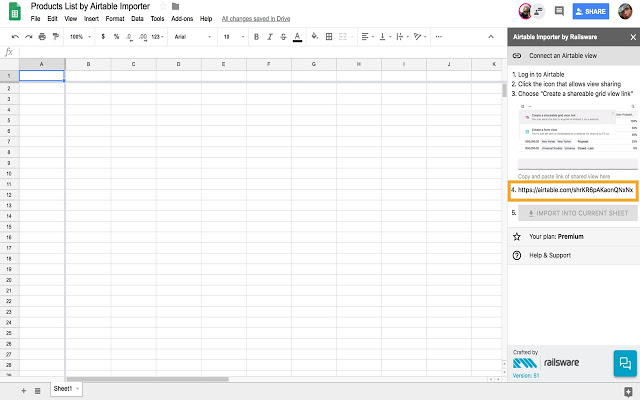Open the Format menu

click(115, 19)
